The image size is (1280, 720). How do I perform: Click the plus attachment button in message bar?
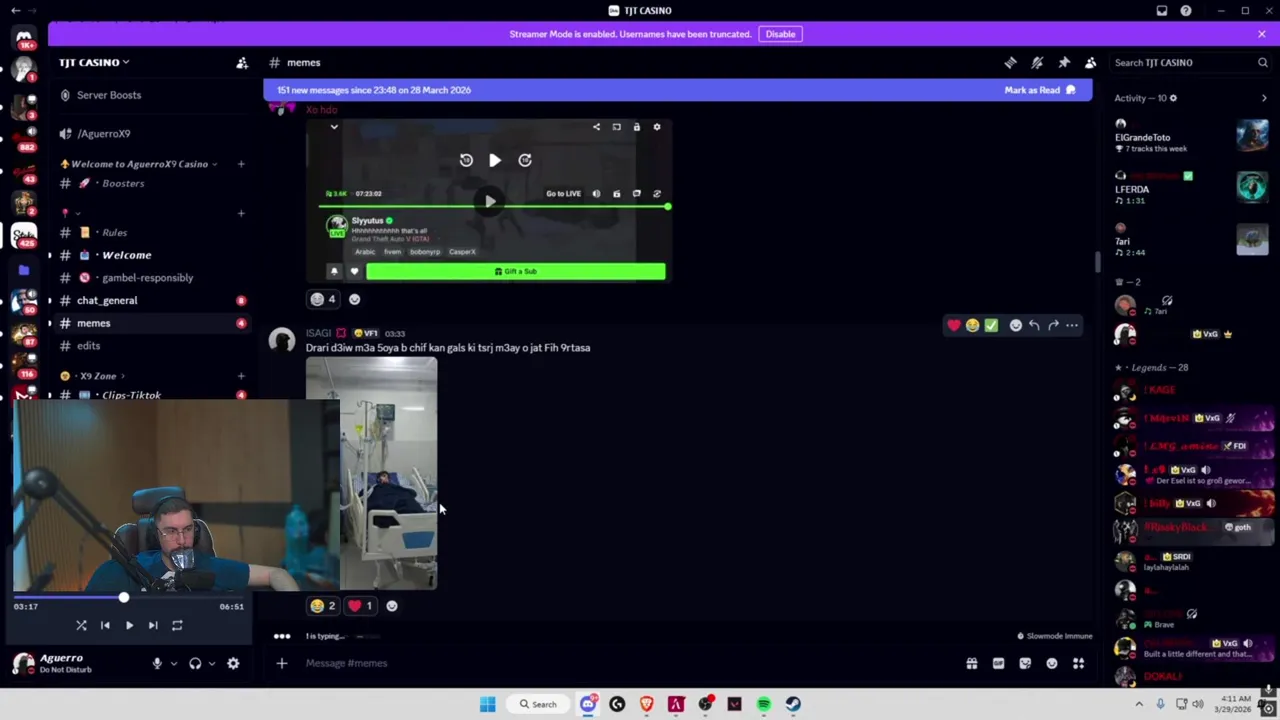point(282,663)
